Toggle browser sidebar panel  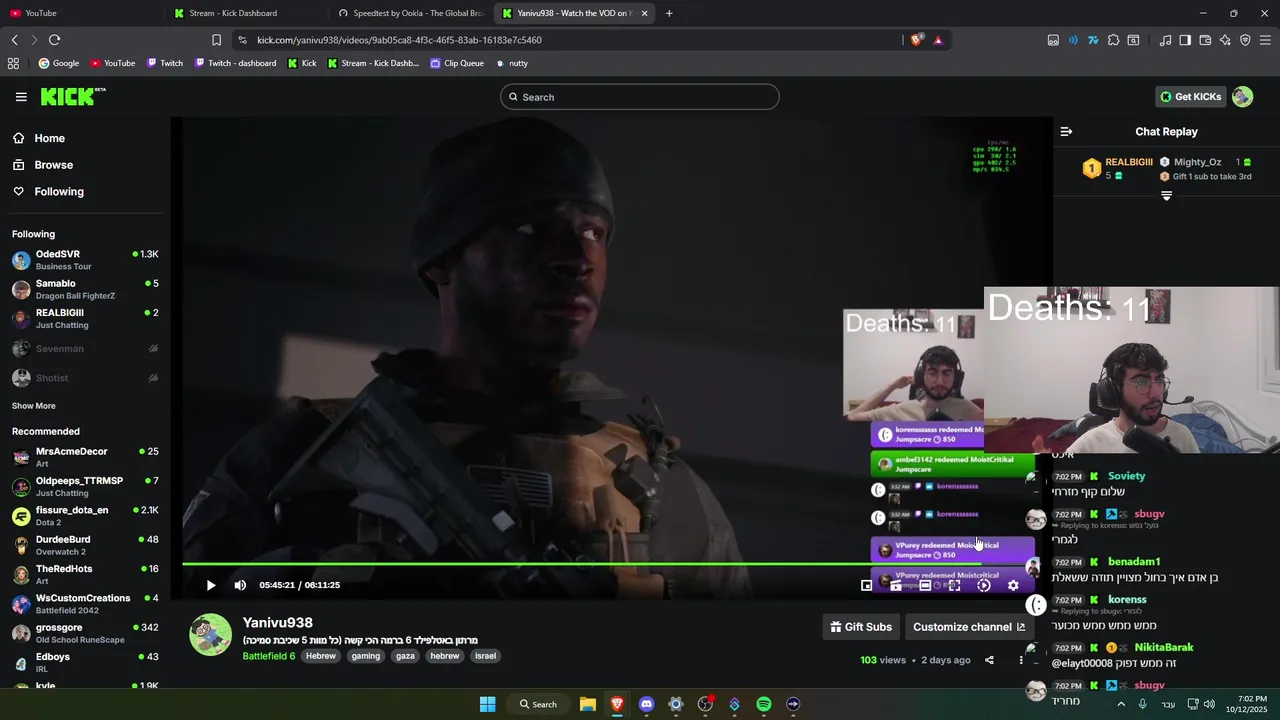(1185, 40)
